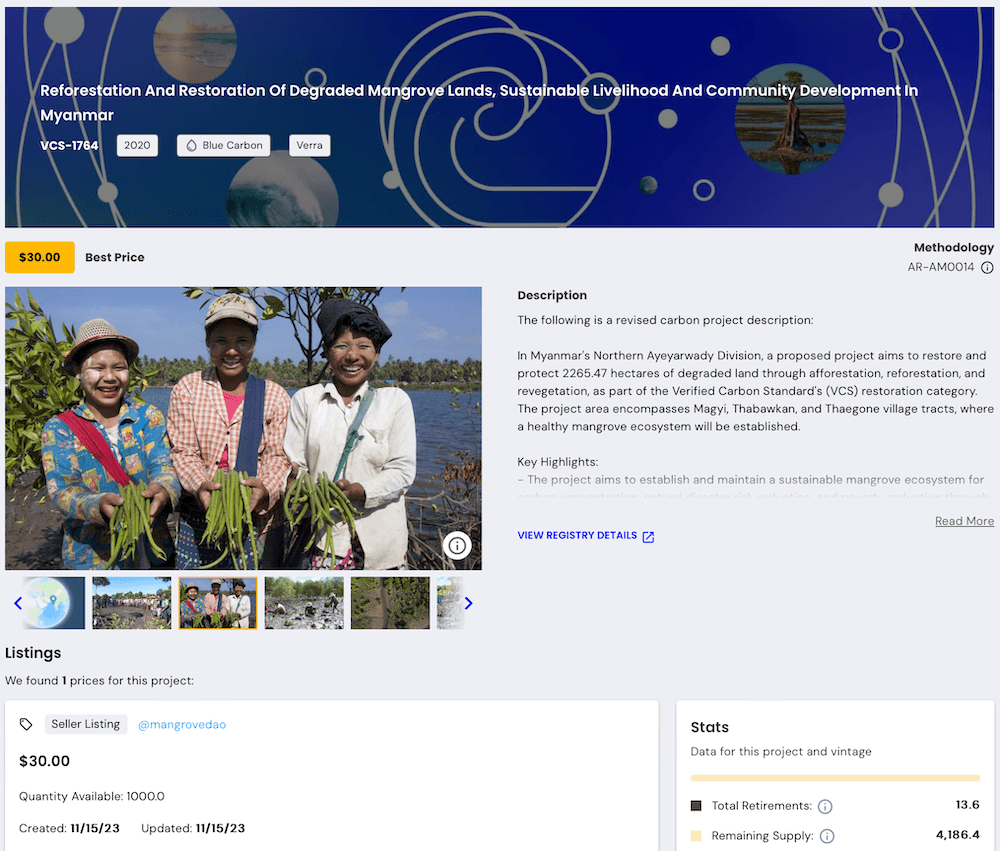Click the Seller Listing label badge
Viewport: 1000px width, 851px height.
pyautogui.click(x=87, y=725)
